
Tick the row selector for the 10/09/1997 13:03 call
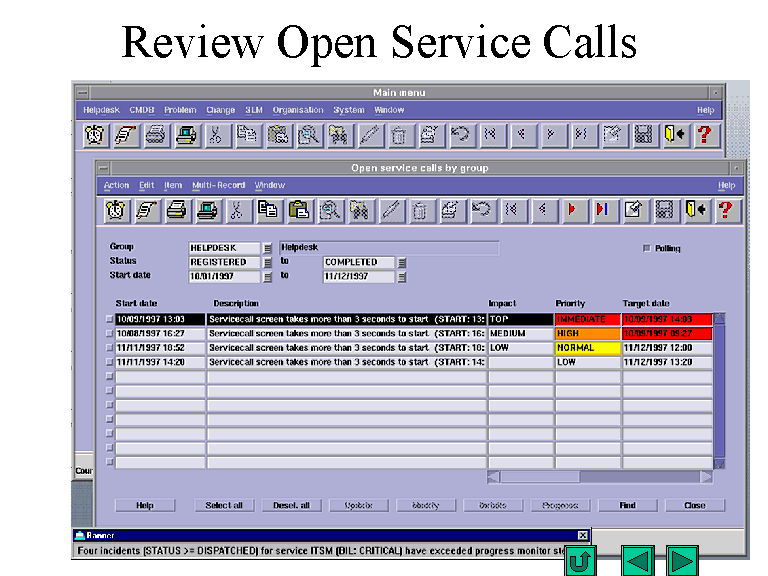pyautogui.click(x=110, y=319)
